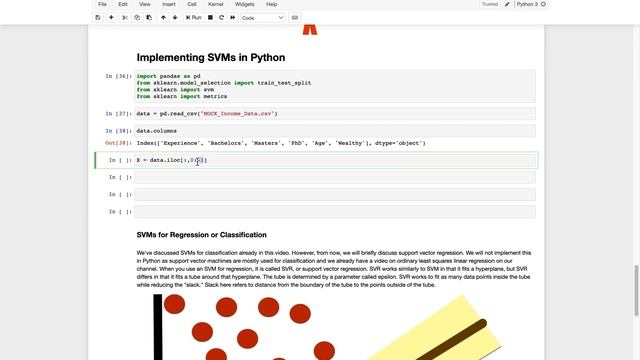640x360 pixels.
Task: Paste cells below icon
Action: tap(149, 18)
